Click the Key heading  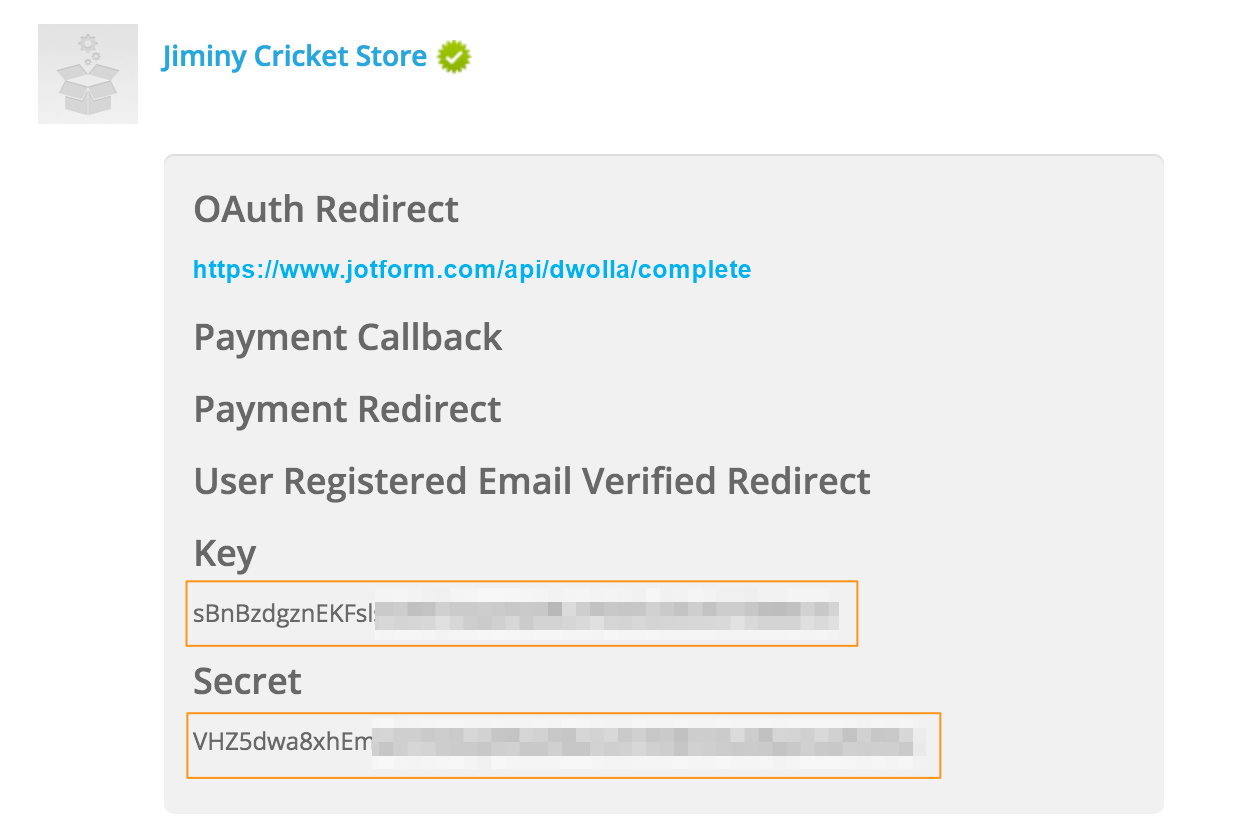pyautogui.click(x=225, y=553)
